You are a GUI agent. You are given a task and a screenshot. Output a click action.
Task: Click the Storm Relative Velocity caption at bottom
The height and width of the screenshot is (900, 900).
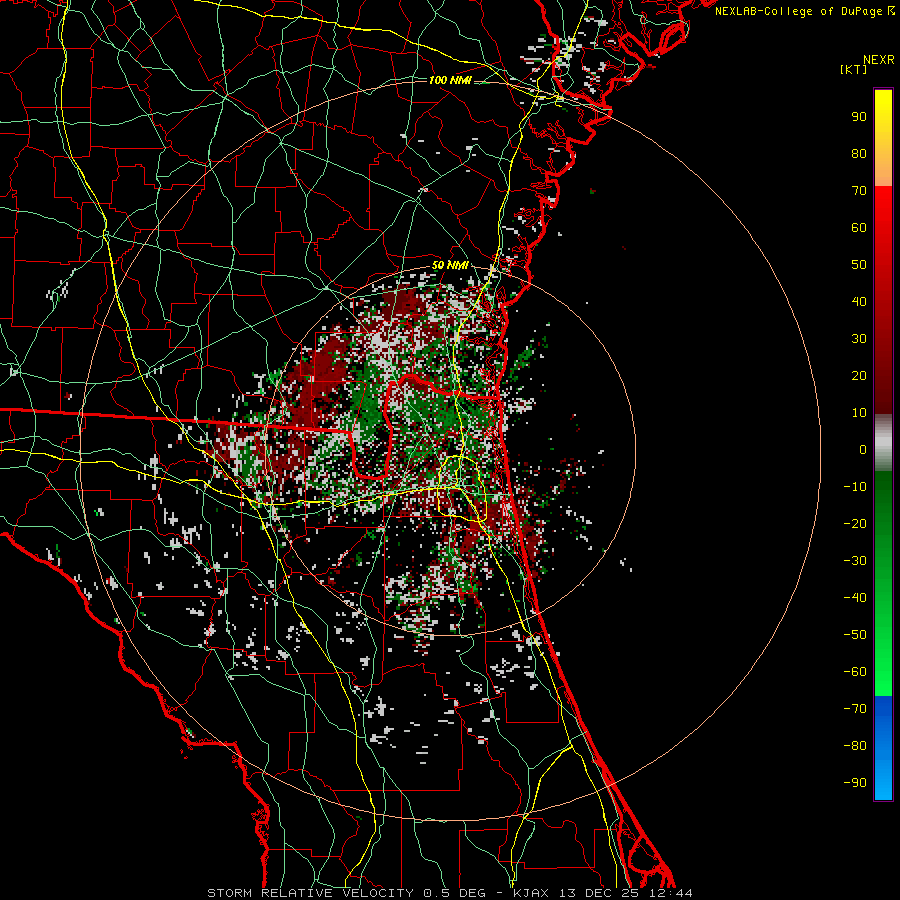click(x=449, y=893)
